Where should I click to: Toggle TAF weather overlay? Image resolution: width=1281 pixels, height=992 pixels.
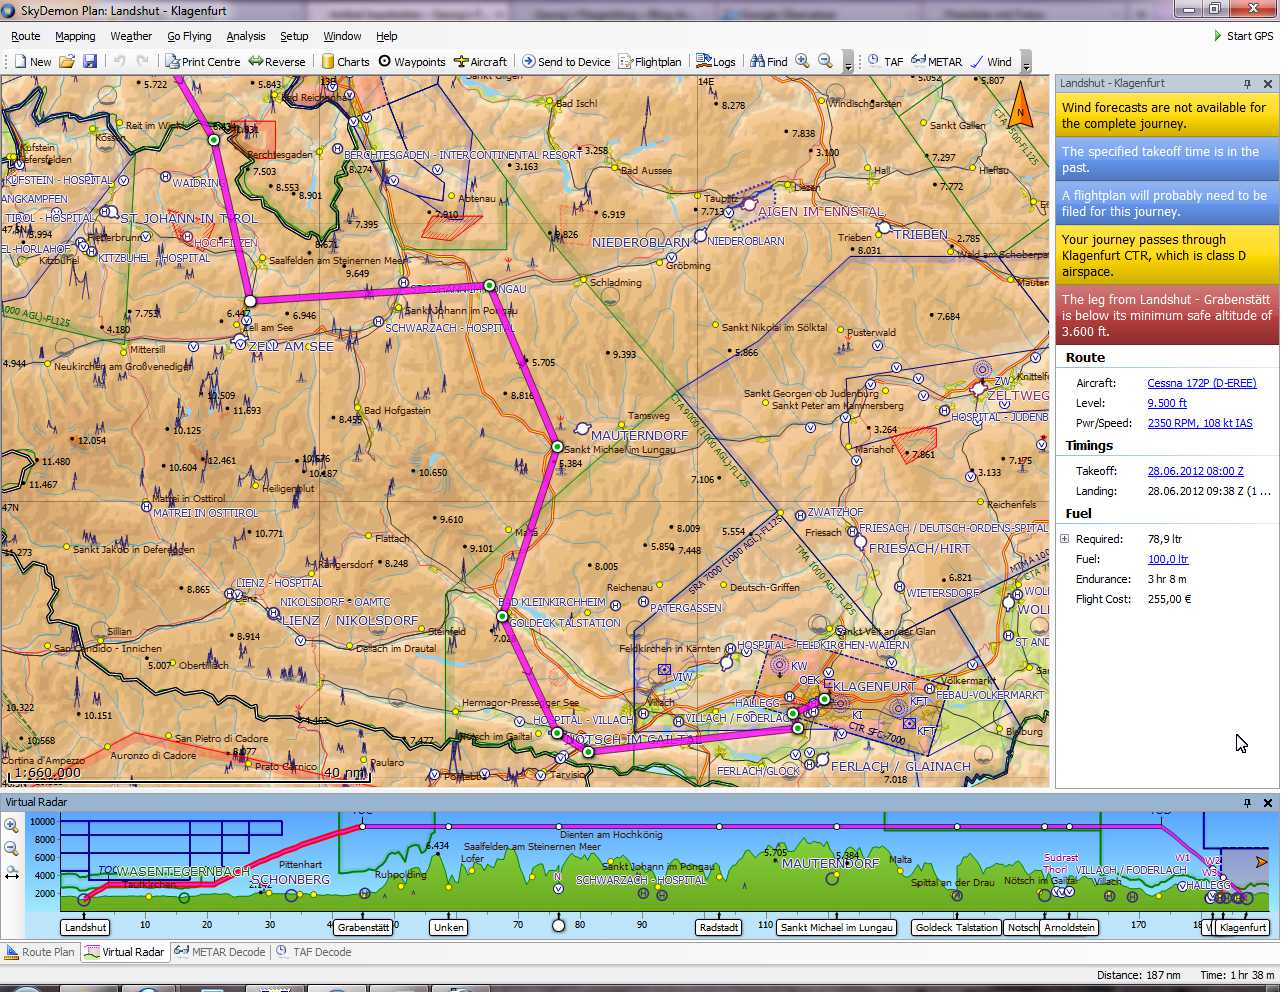(x=885, y=62)
